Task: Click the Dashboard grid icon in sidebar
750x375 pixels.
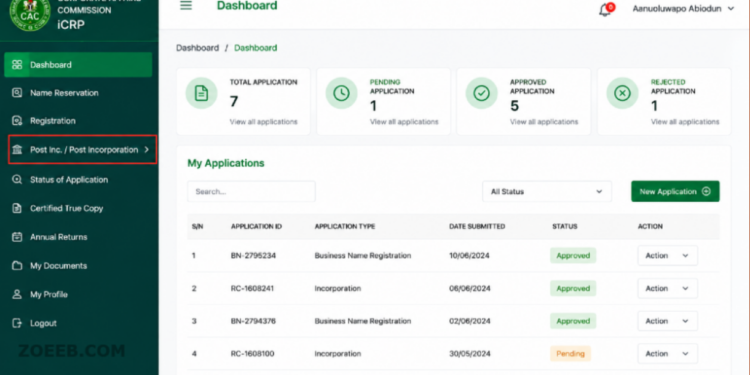Action: [17, 65]
